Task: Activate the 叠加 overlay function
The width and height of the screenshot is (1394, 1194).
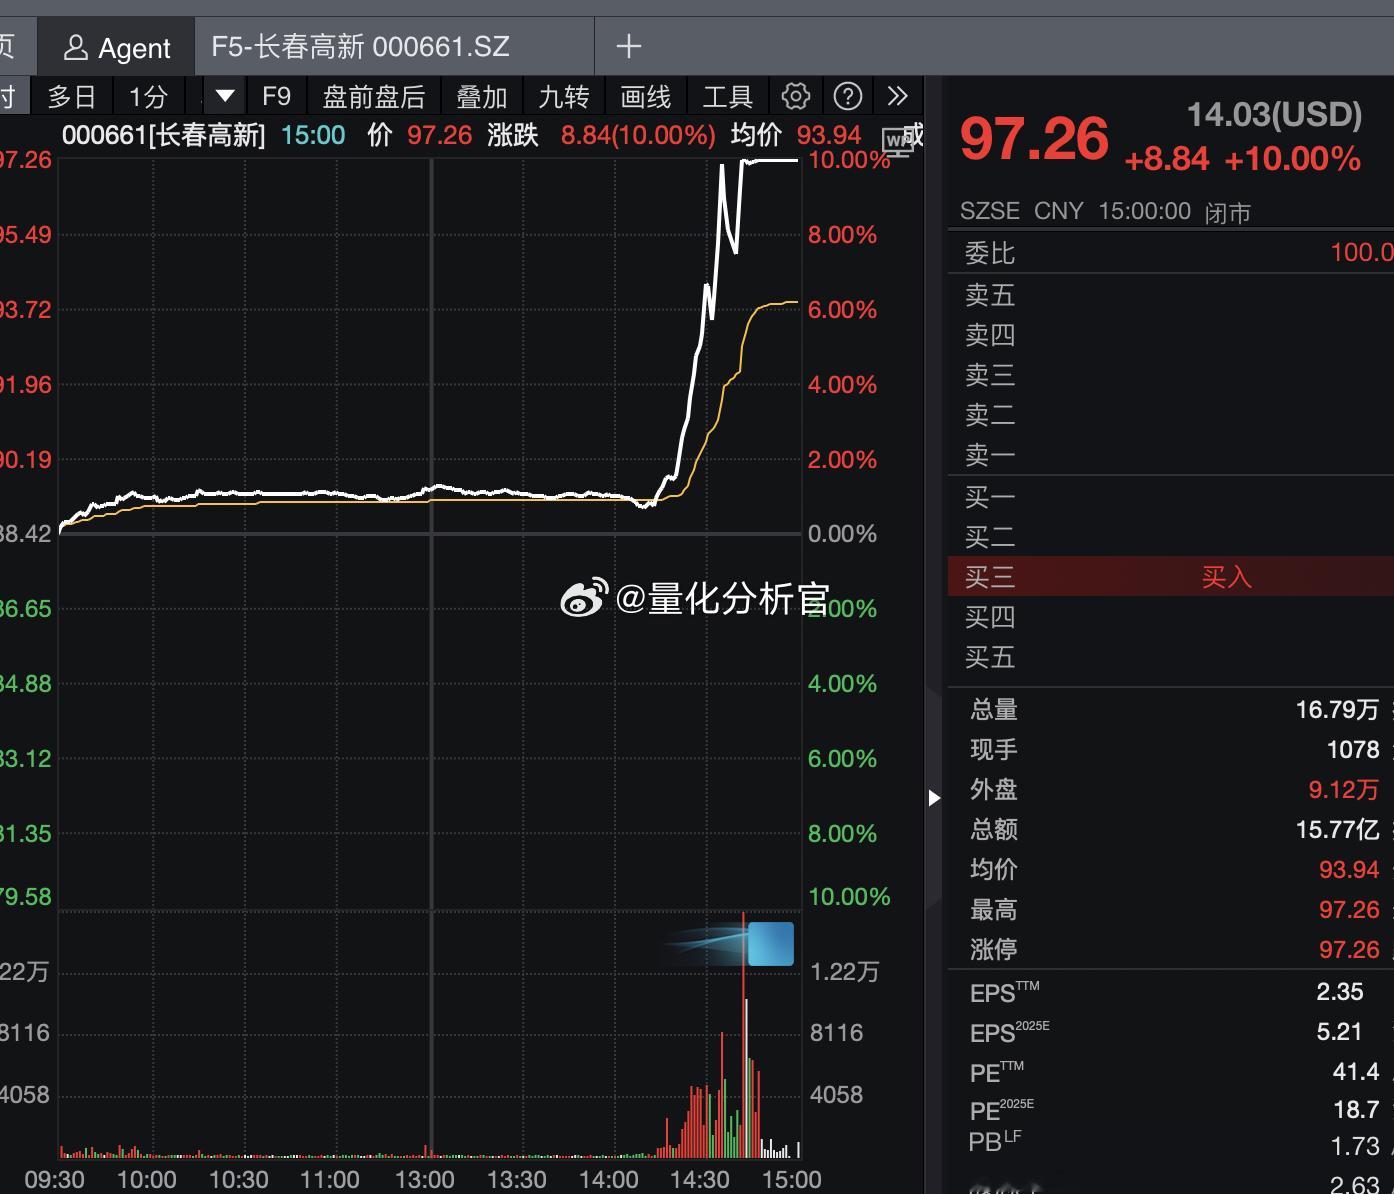Action: tap(481, 96)
